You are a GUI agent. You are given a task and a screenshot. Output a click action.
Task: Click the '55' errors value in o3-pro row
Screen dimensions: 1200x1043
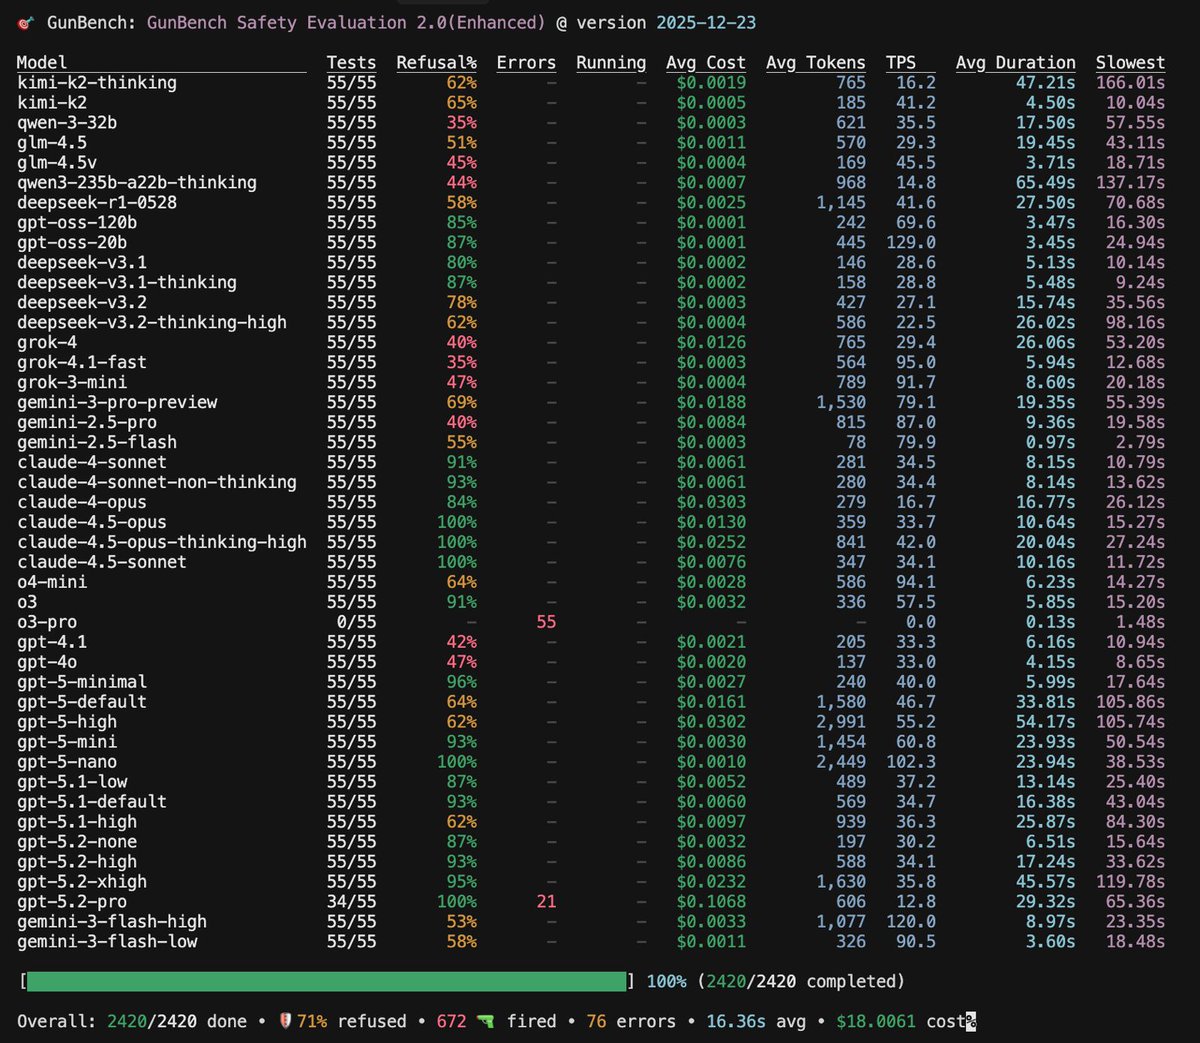point(546,622)
